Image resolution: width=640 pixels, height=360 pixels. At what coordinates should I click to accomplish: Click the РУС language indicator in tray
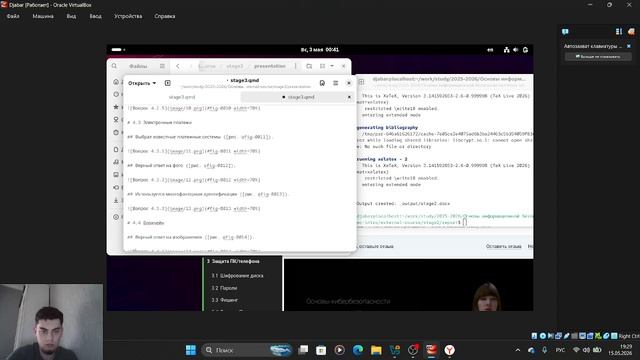[560, 350]
